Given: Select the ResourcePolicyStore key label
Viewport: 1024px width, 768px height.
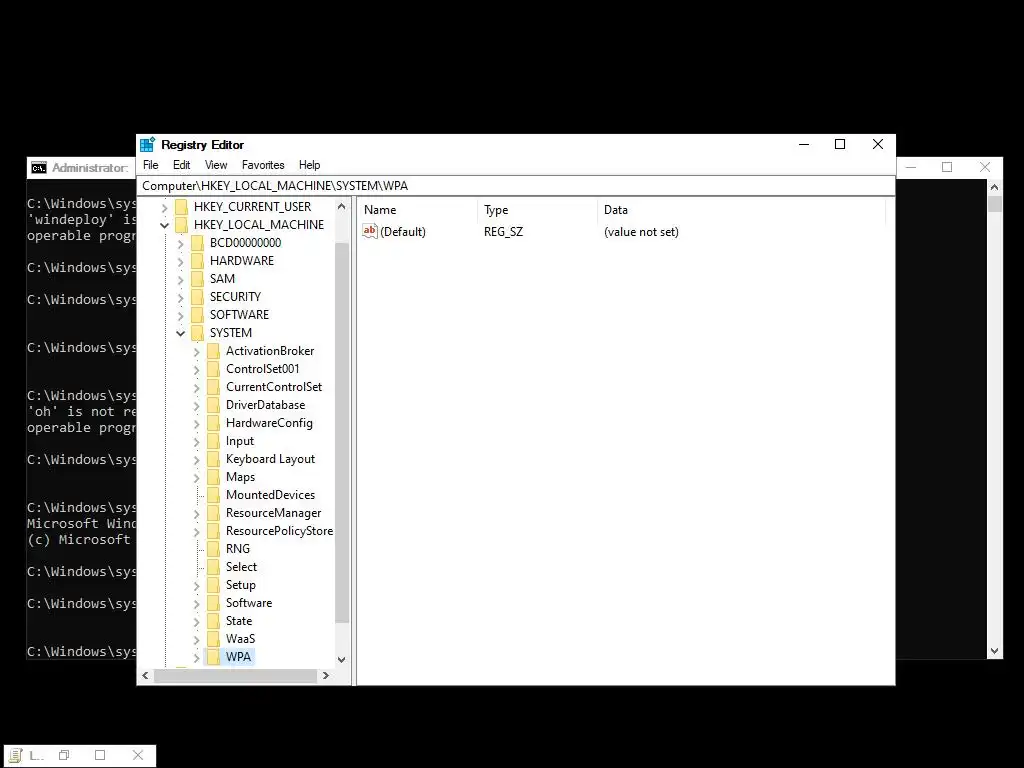Looking at the screenshot, I should pyautogui.click(x=279, y=531).
